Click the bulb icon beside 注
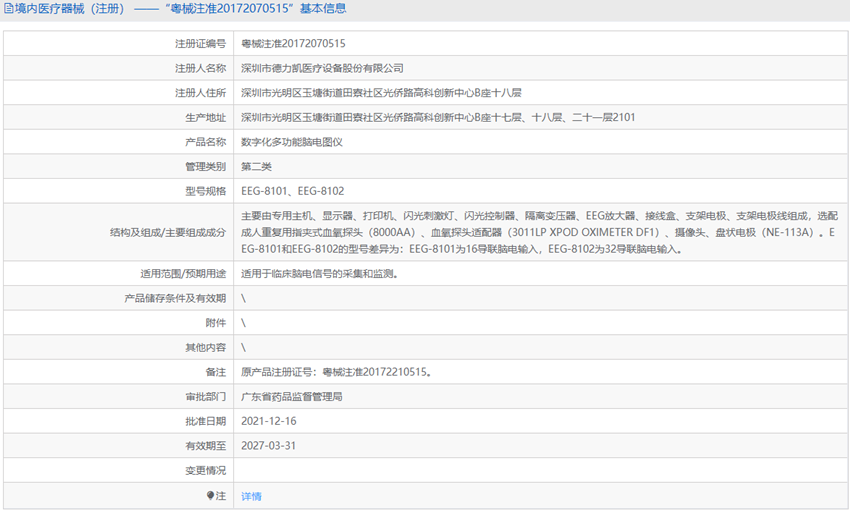This screenshot has width=850, height=510. pyautogui.click(x=210, y=495)
